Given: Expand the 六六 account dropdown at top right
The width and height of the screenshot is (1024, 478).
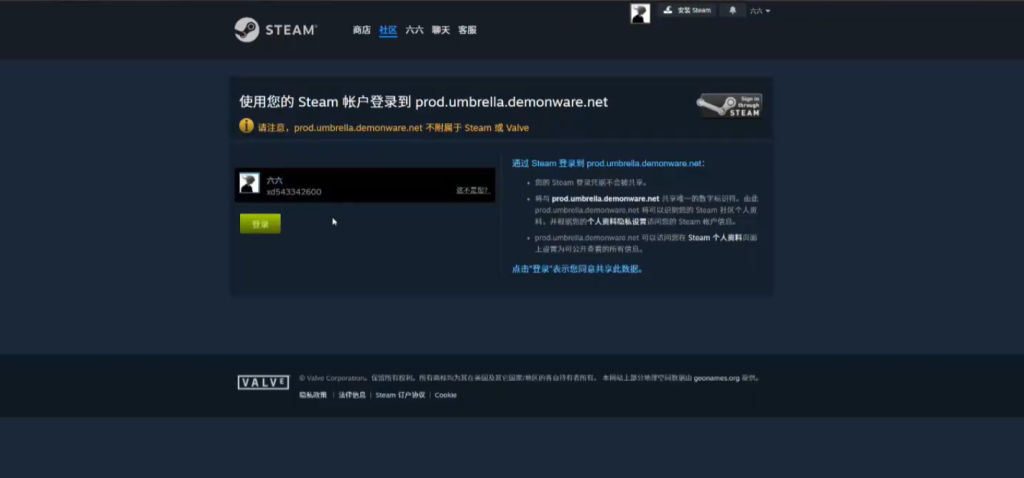Looking at the screenshot, I should [x=760, y=11].
